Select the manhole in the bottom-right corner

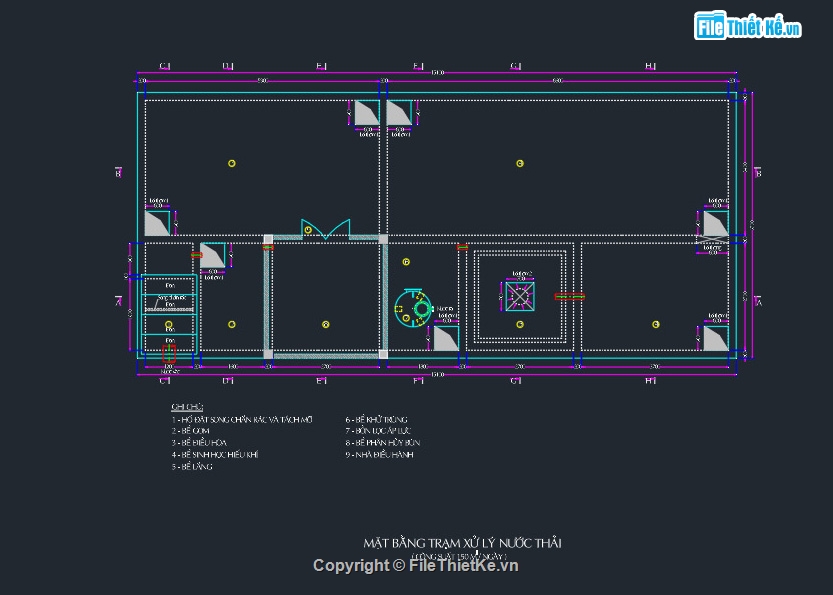[x=715, y=338]
